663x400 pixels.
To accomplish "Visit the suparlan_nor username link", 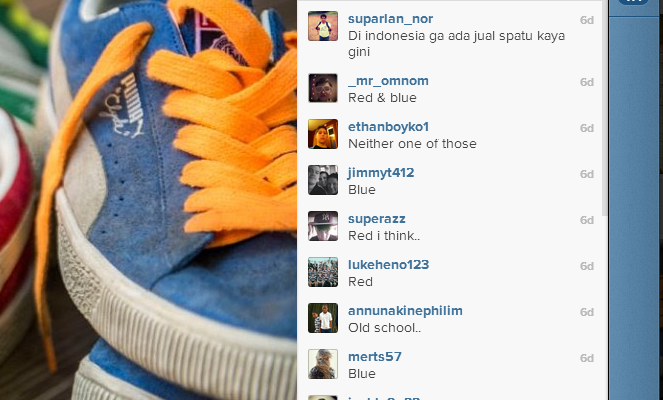I will (x=390, y=19).
